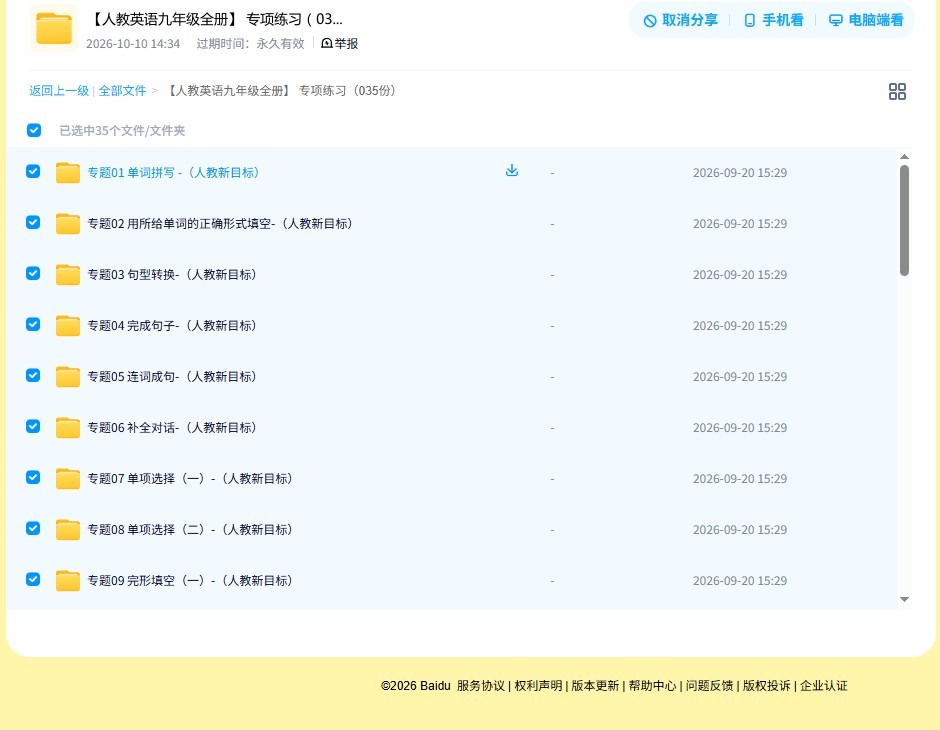Open 版权投诉 footer link
The width and height of the screenshot is (940, 730).
coord(766,686)
